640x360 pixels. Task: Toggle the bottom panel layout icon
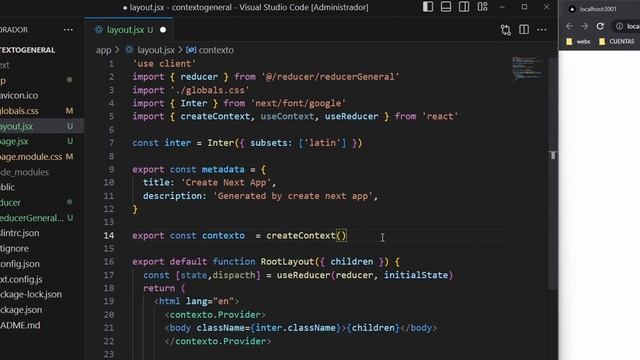pyautogui.click(x=446, y=7)
